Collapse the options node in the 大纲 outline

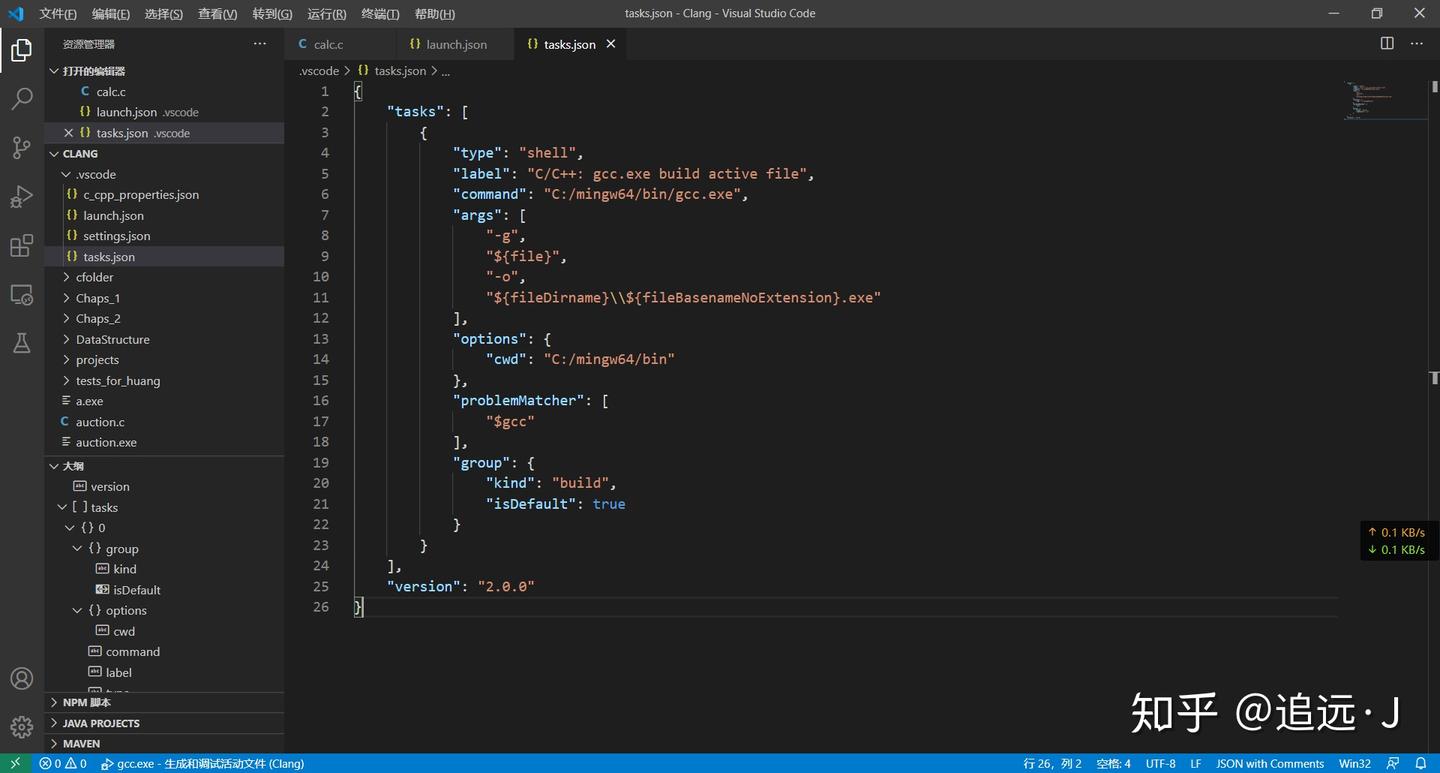pos(77,610)
